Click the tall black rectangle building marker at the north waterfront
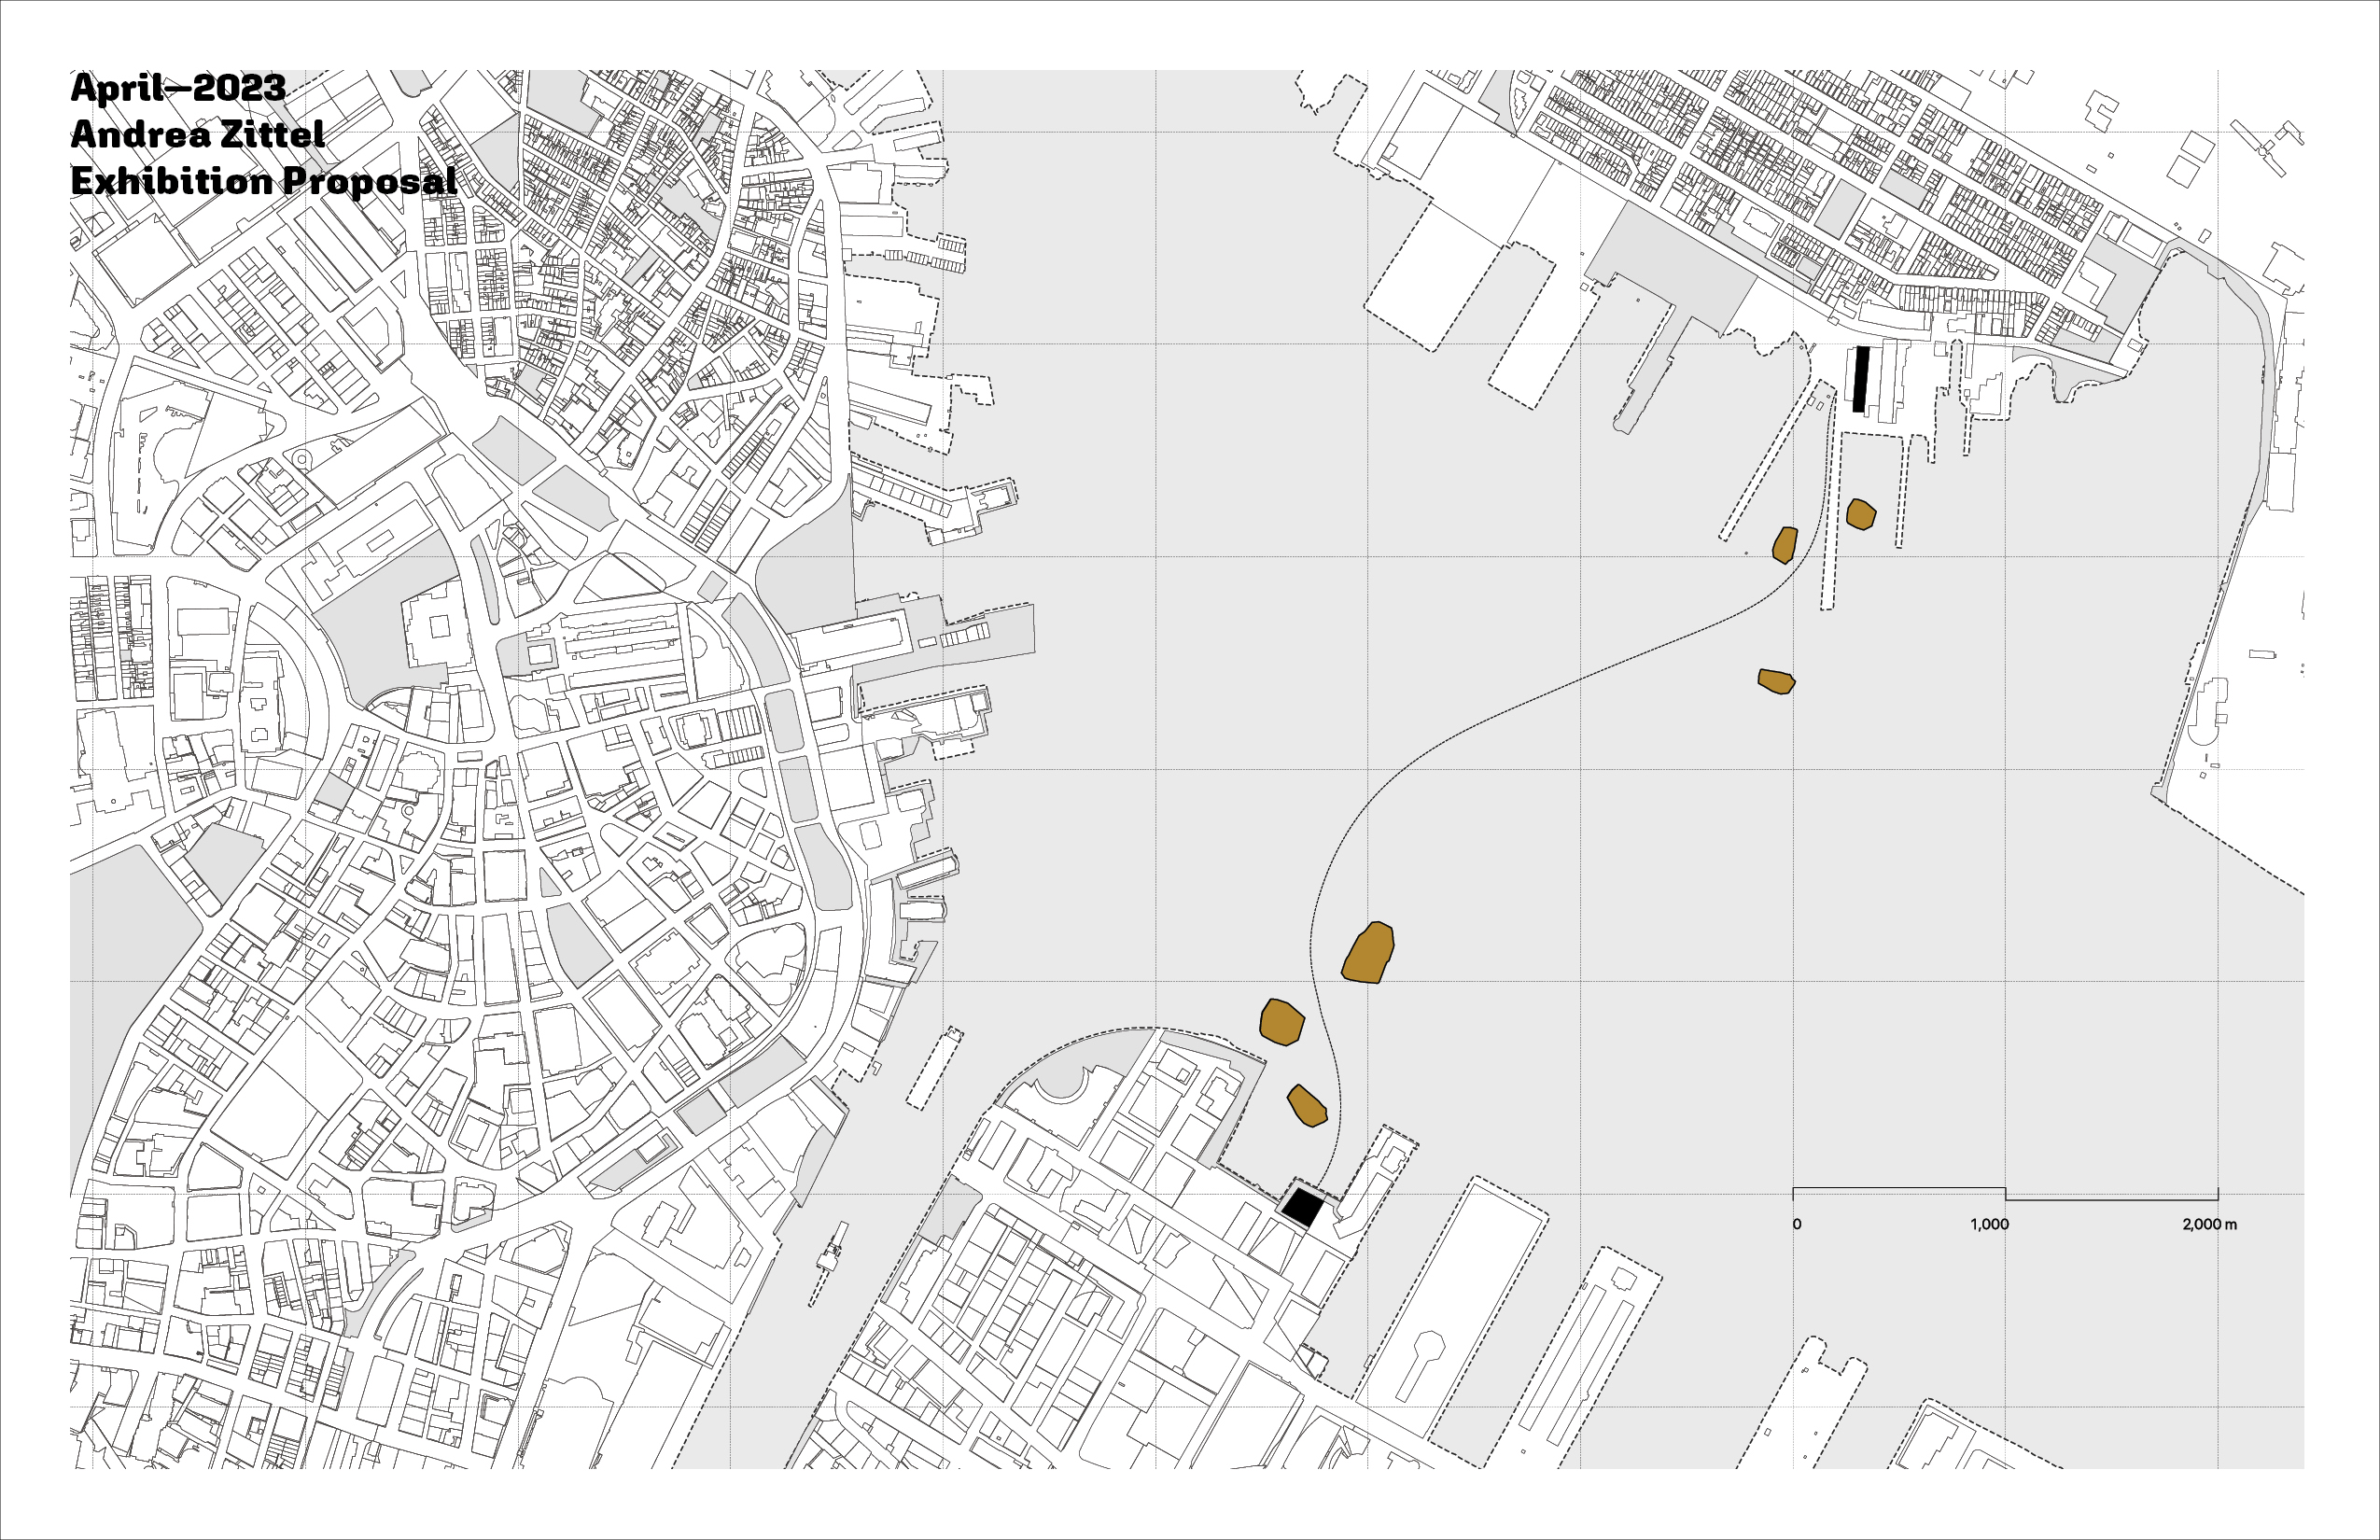This screenshot has height=1540, width=2380. tap(1861, 379)
